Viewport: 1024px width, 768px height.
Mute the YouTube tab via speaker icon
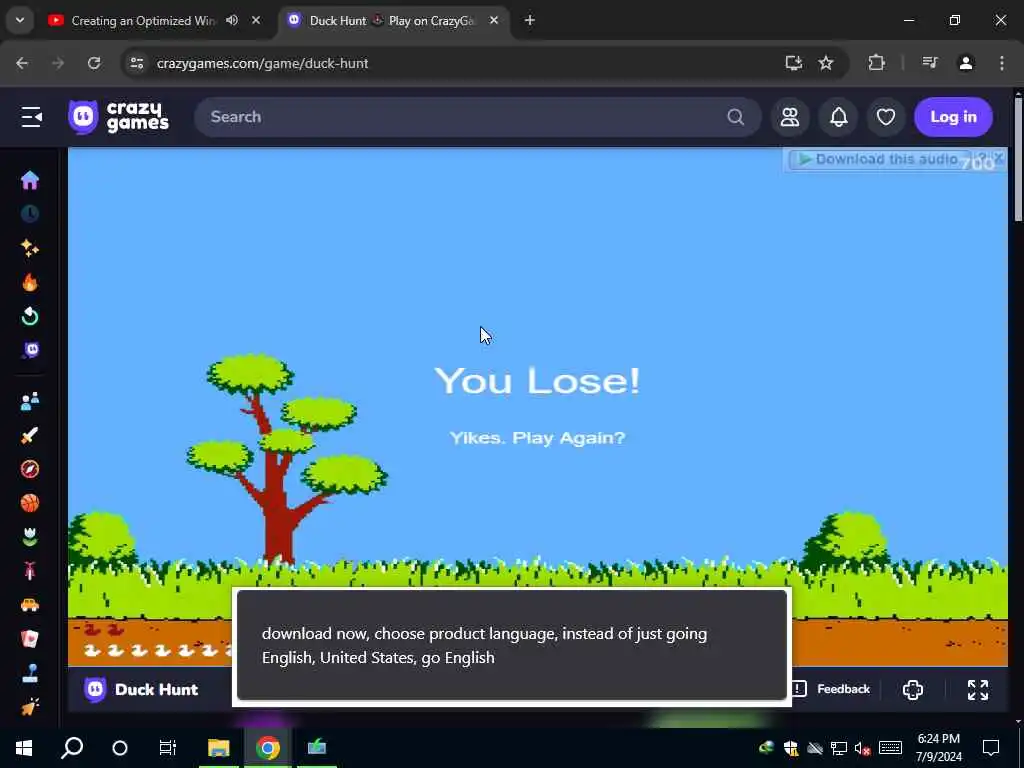point(232,20)
